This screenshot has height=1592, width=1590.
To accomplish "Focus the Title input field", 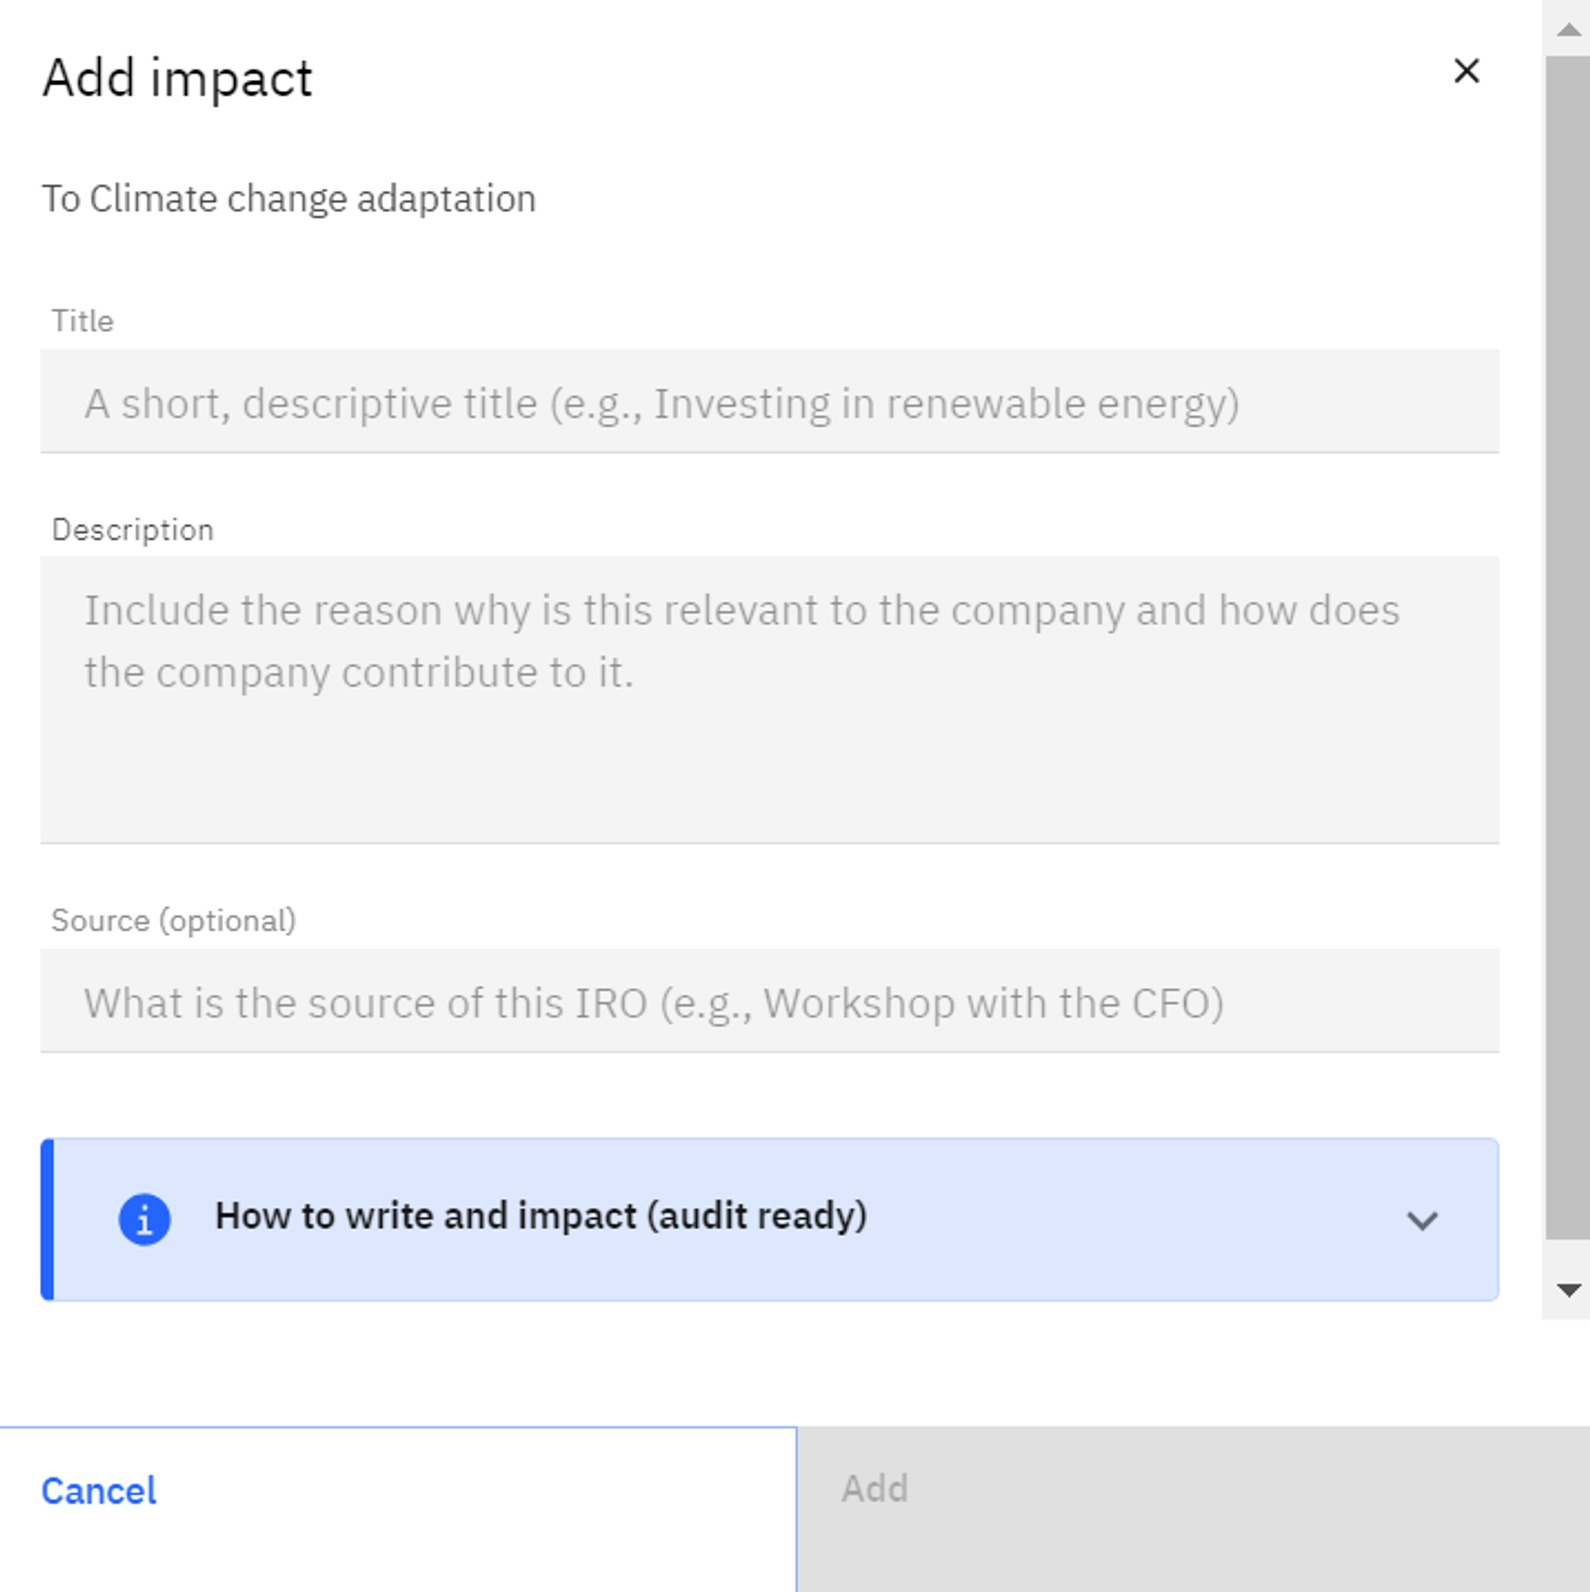I will [x=769, y=402].
